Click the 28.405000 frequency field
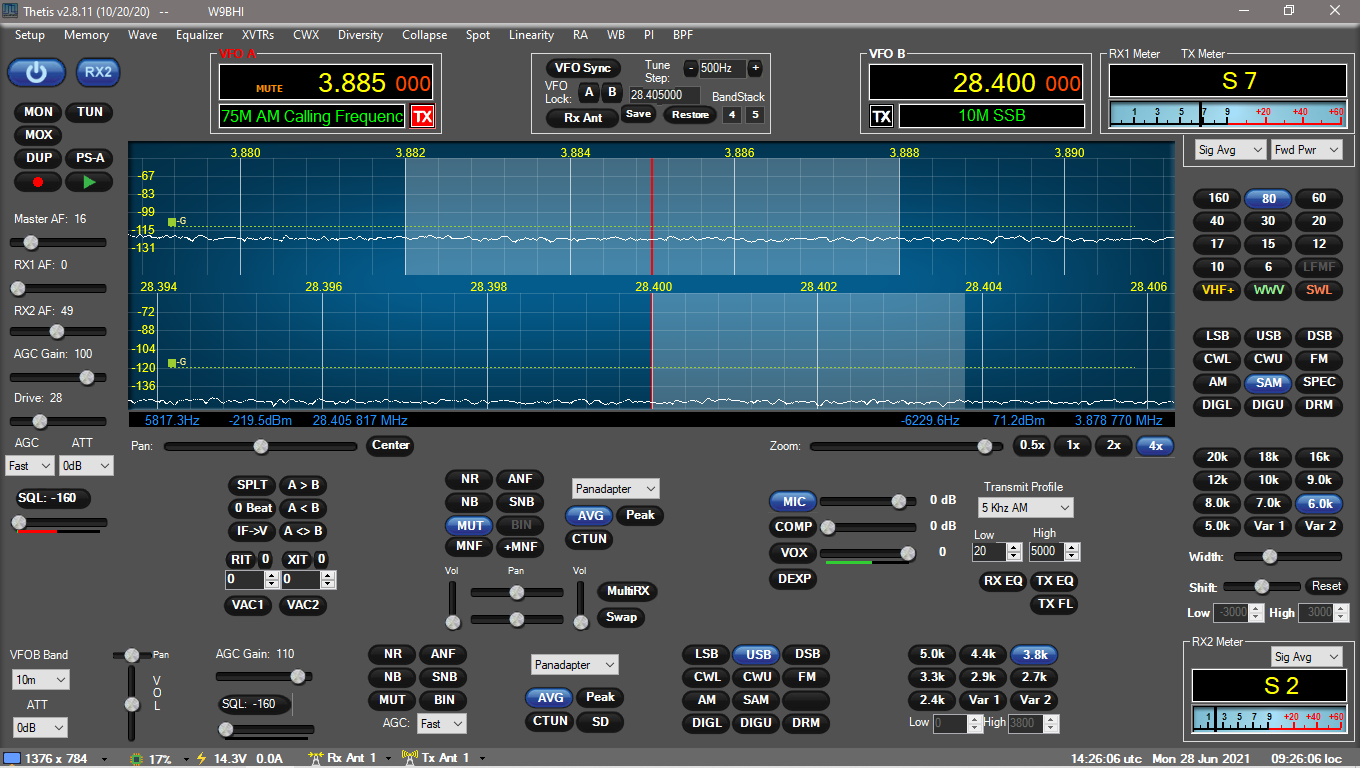 click(664, 95)
